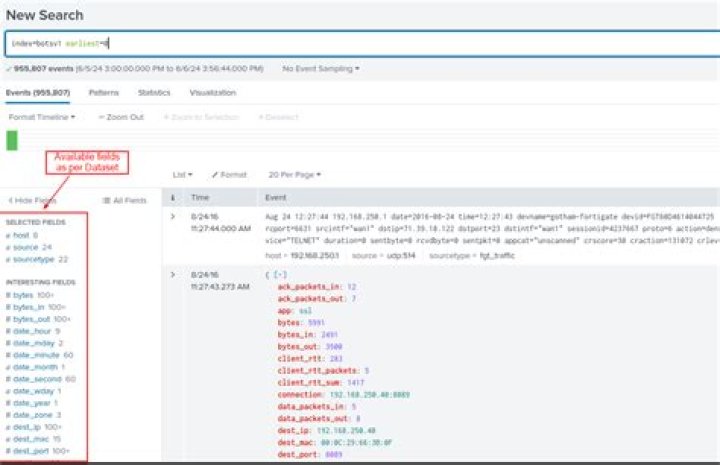The height and width of the screenshot is (465, 720).
Task: Select the source field in Selected Fields
Action: click(28, 247)
